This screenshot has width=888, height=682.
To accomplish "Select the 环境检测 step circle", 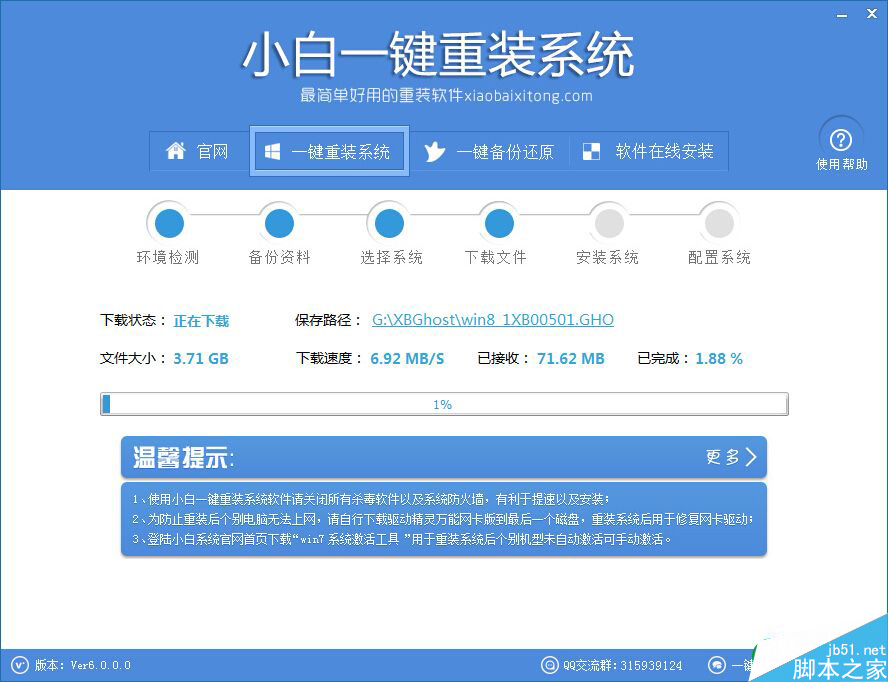I will (x=168, y=222).
